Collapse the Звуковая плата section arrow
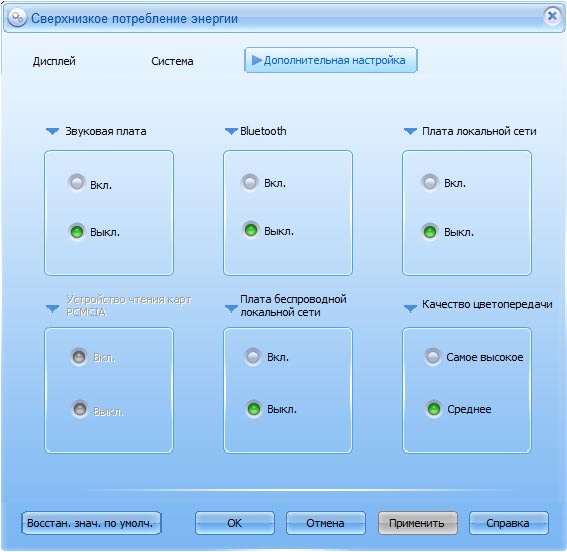Screen dimensions: 567x552 point(52,131)
